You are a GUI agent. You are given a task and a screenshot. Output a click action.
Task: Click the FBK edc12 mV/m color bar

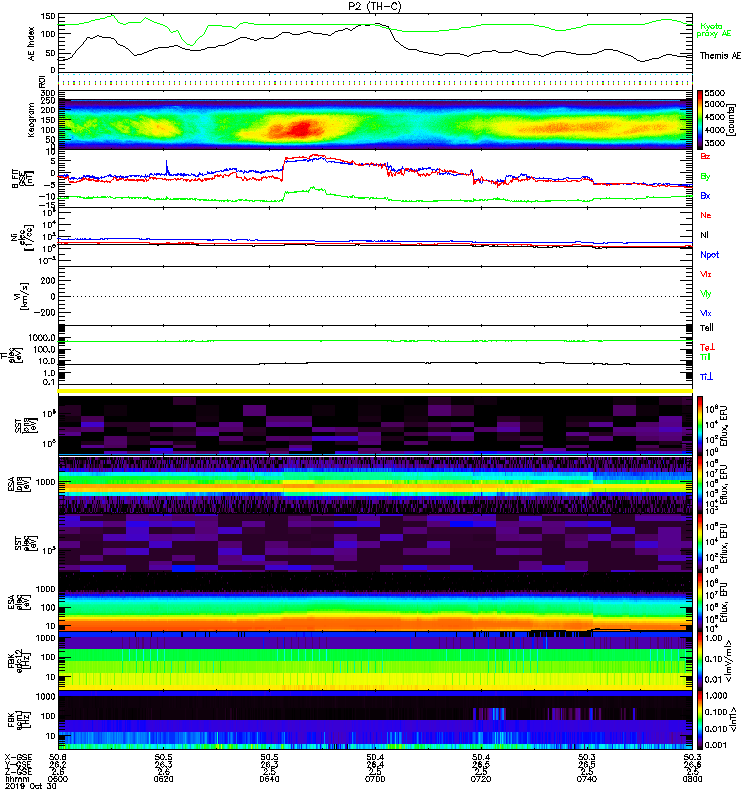700,661
